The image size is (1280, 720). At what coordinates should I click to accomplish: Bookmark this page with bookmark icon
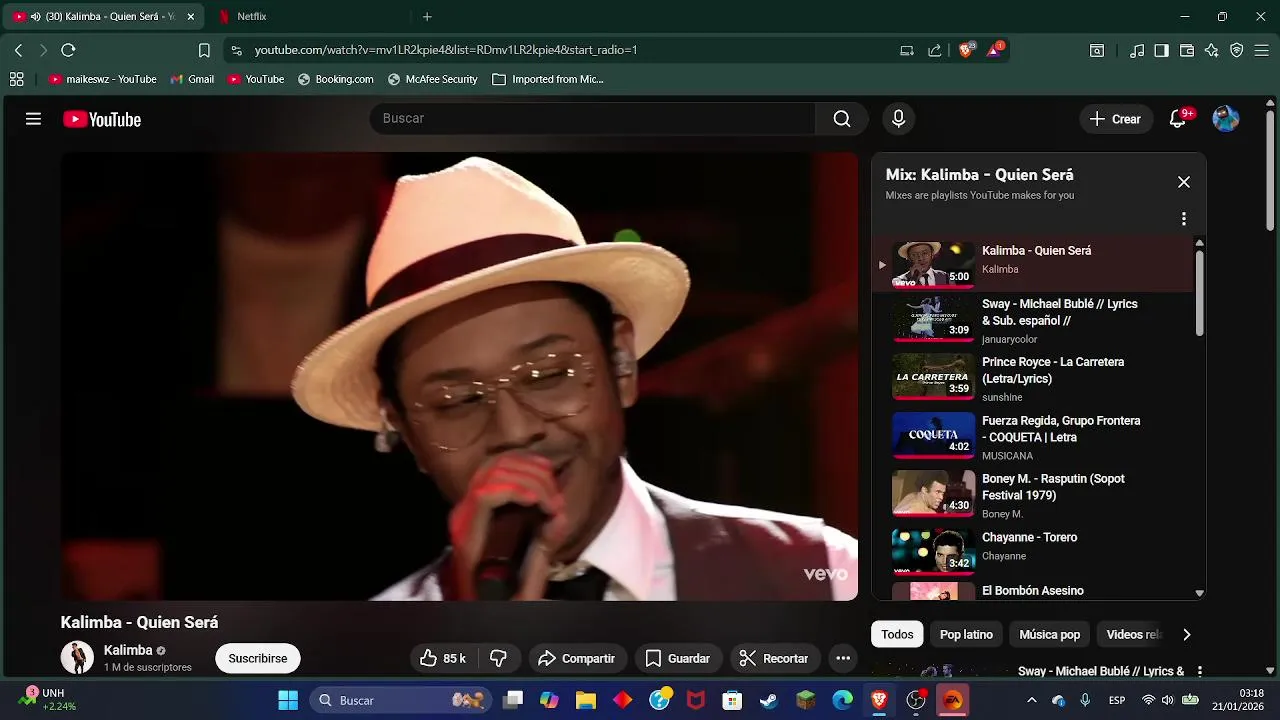(204, 50)
